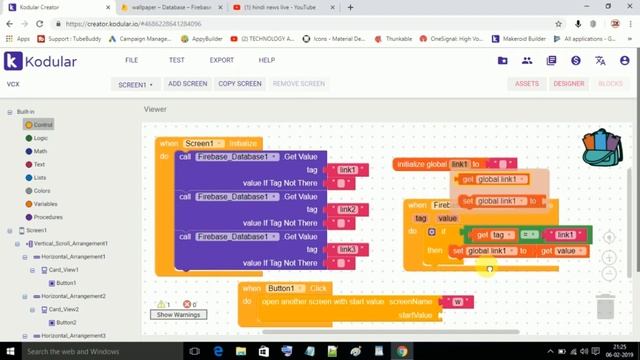Open Edge browser from taskbar
The image size is (640, 360).
click(x=218, y=351)
